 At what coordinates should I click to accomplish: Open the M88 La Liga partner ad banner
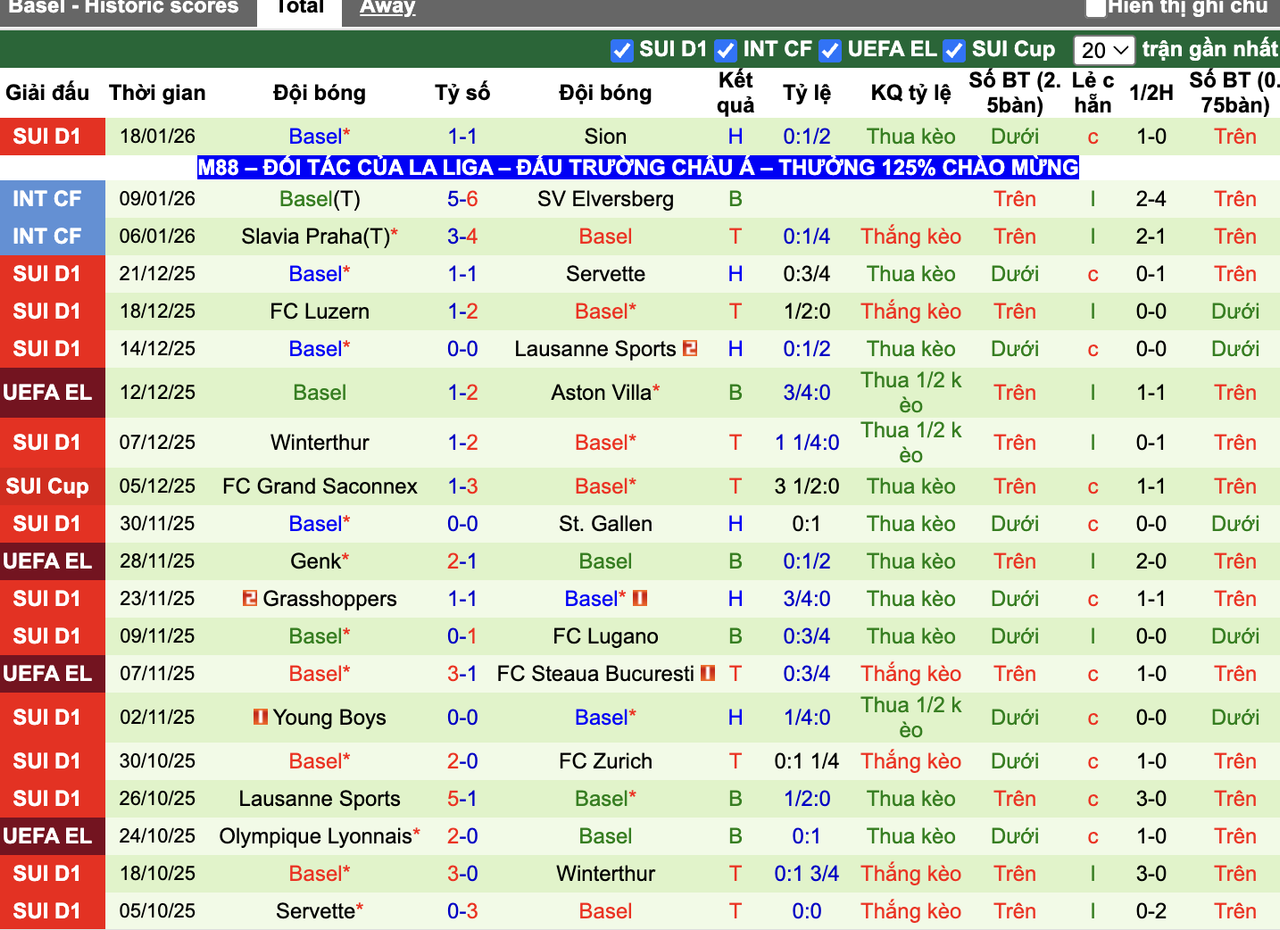point(638,167)
